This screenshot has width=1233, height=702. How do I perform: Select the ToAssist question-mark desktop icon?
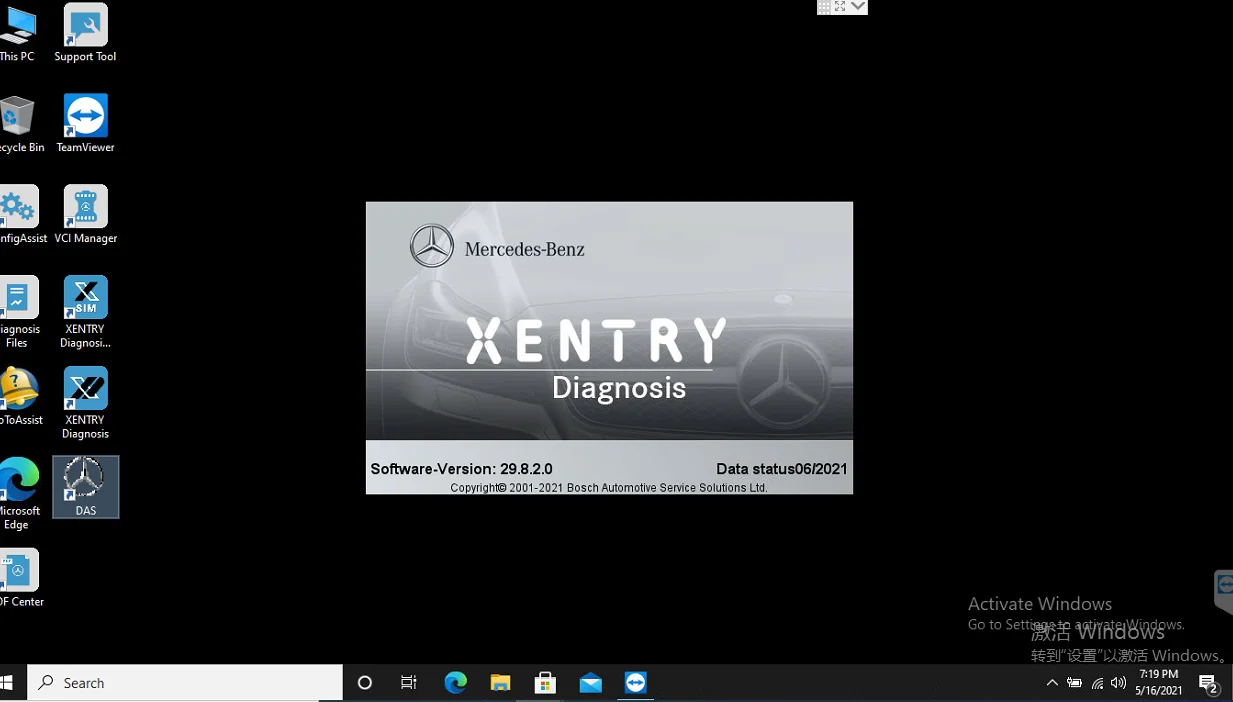click(x=20, y=396)
